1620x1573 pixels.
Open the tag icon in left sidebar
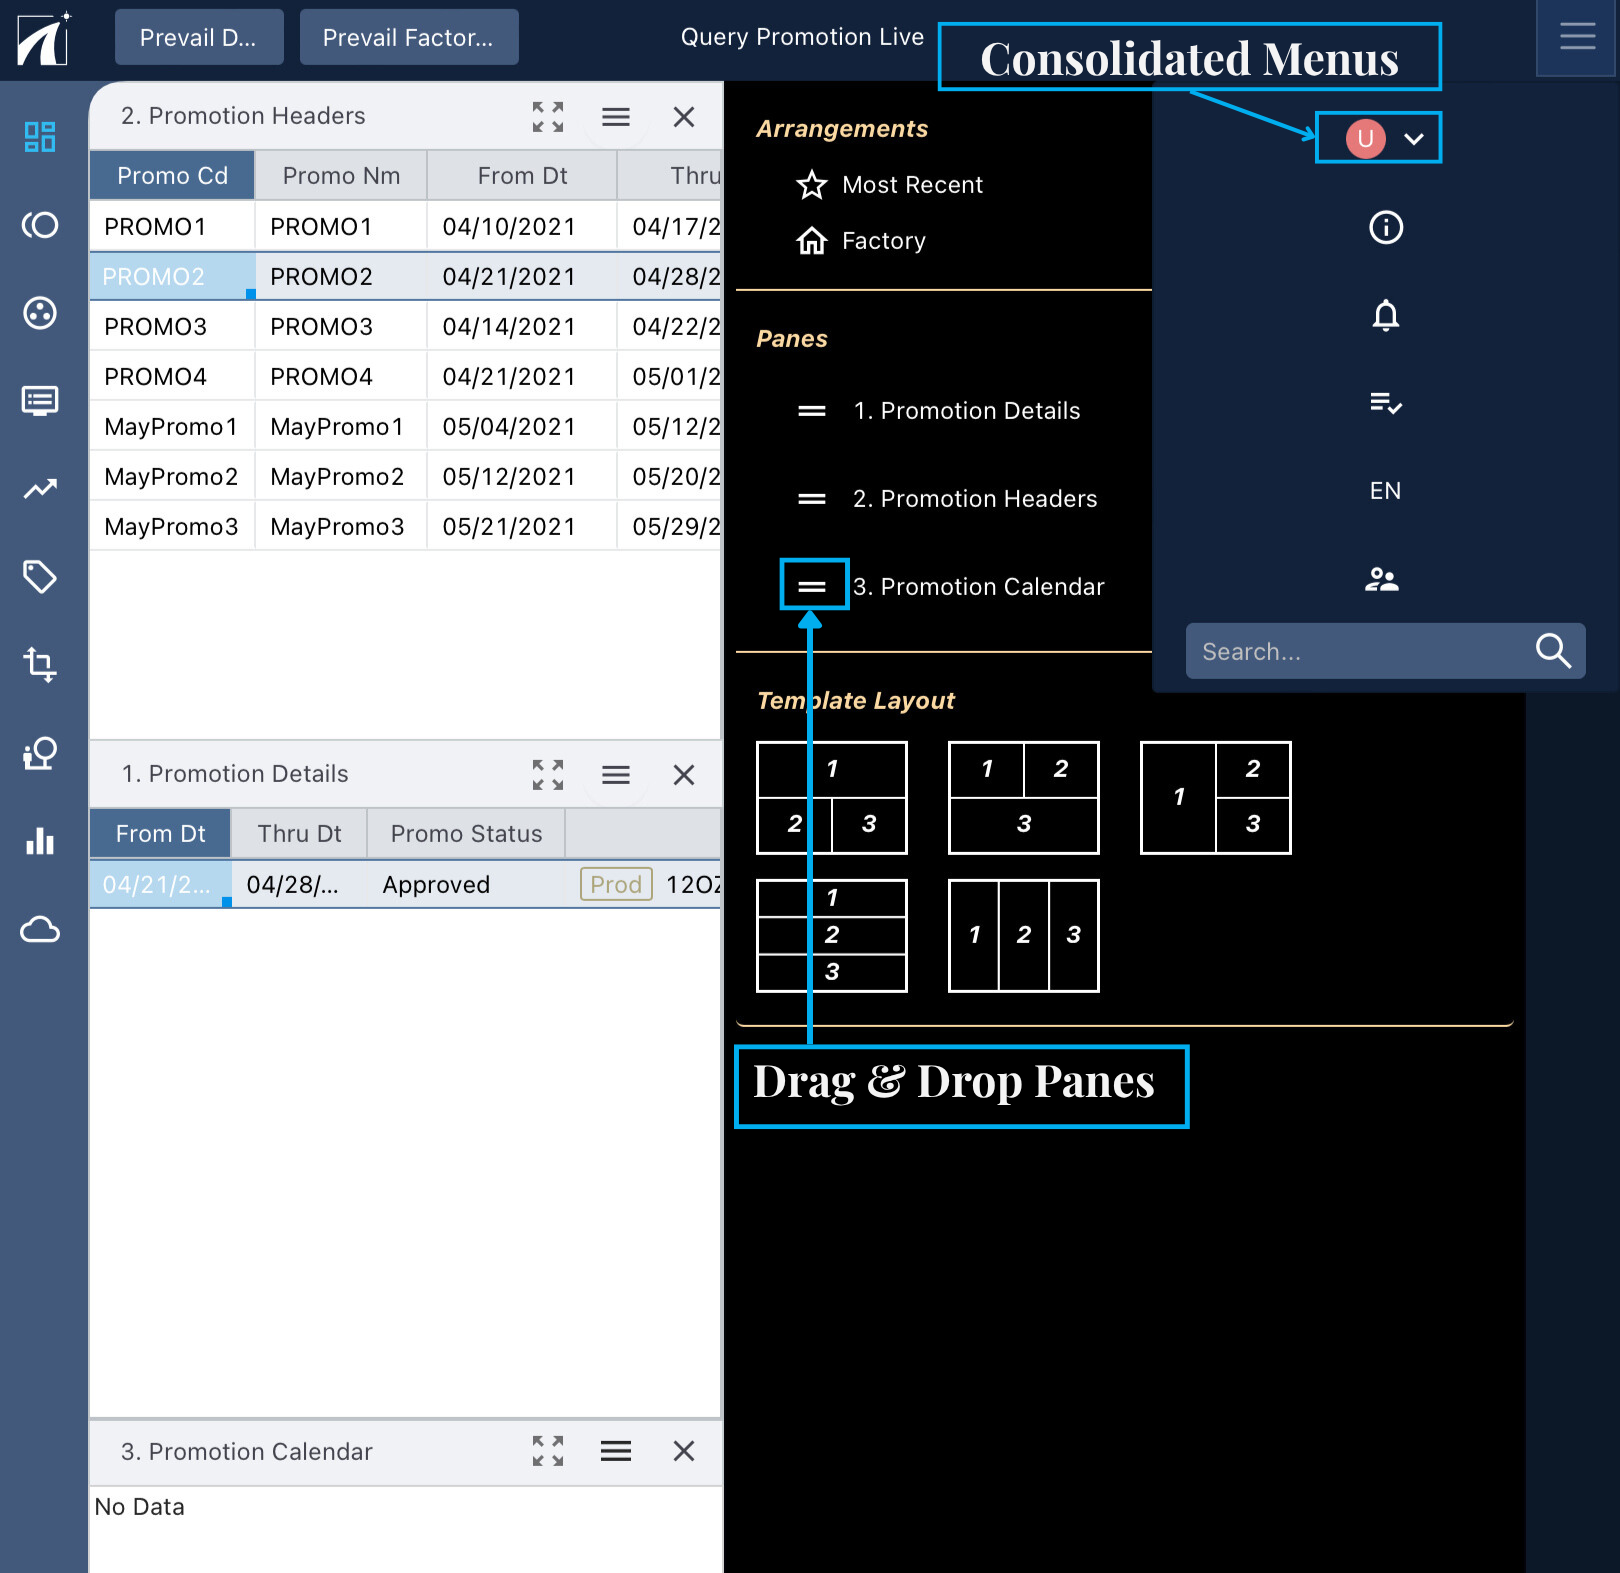[x=39, y=577]
